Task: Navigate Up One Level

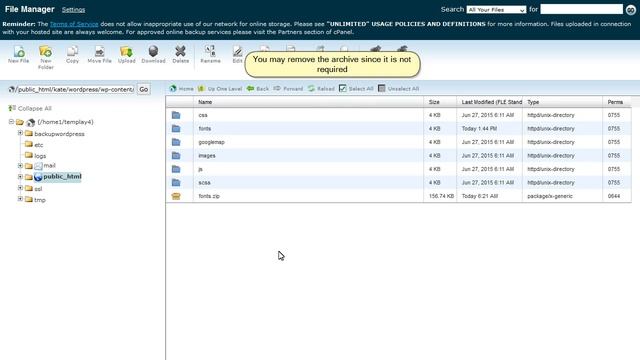Action: [x=220, y=89]
